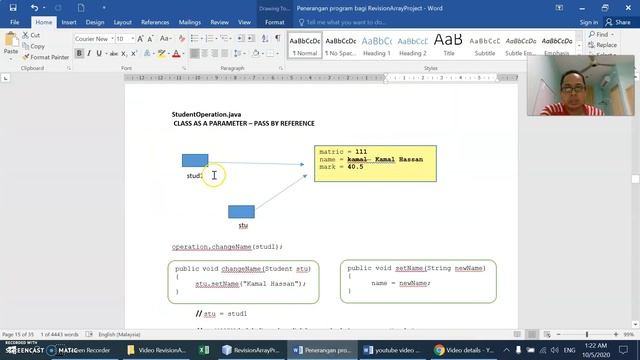Align text to the left
The image size is (640, 360).
click(x=195, y=53)
